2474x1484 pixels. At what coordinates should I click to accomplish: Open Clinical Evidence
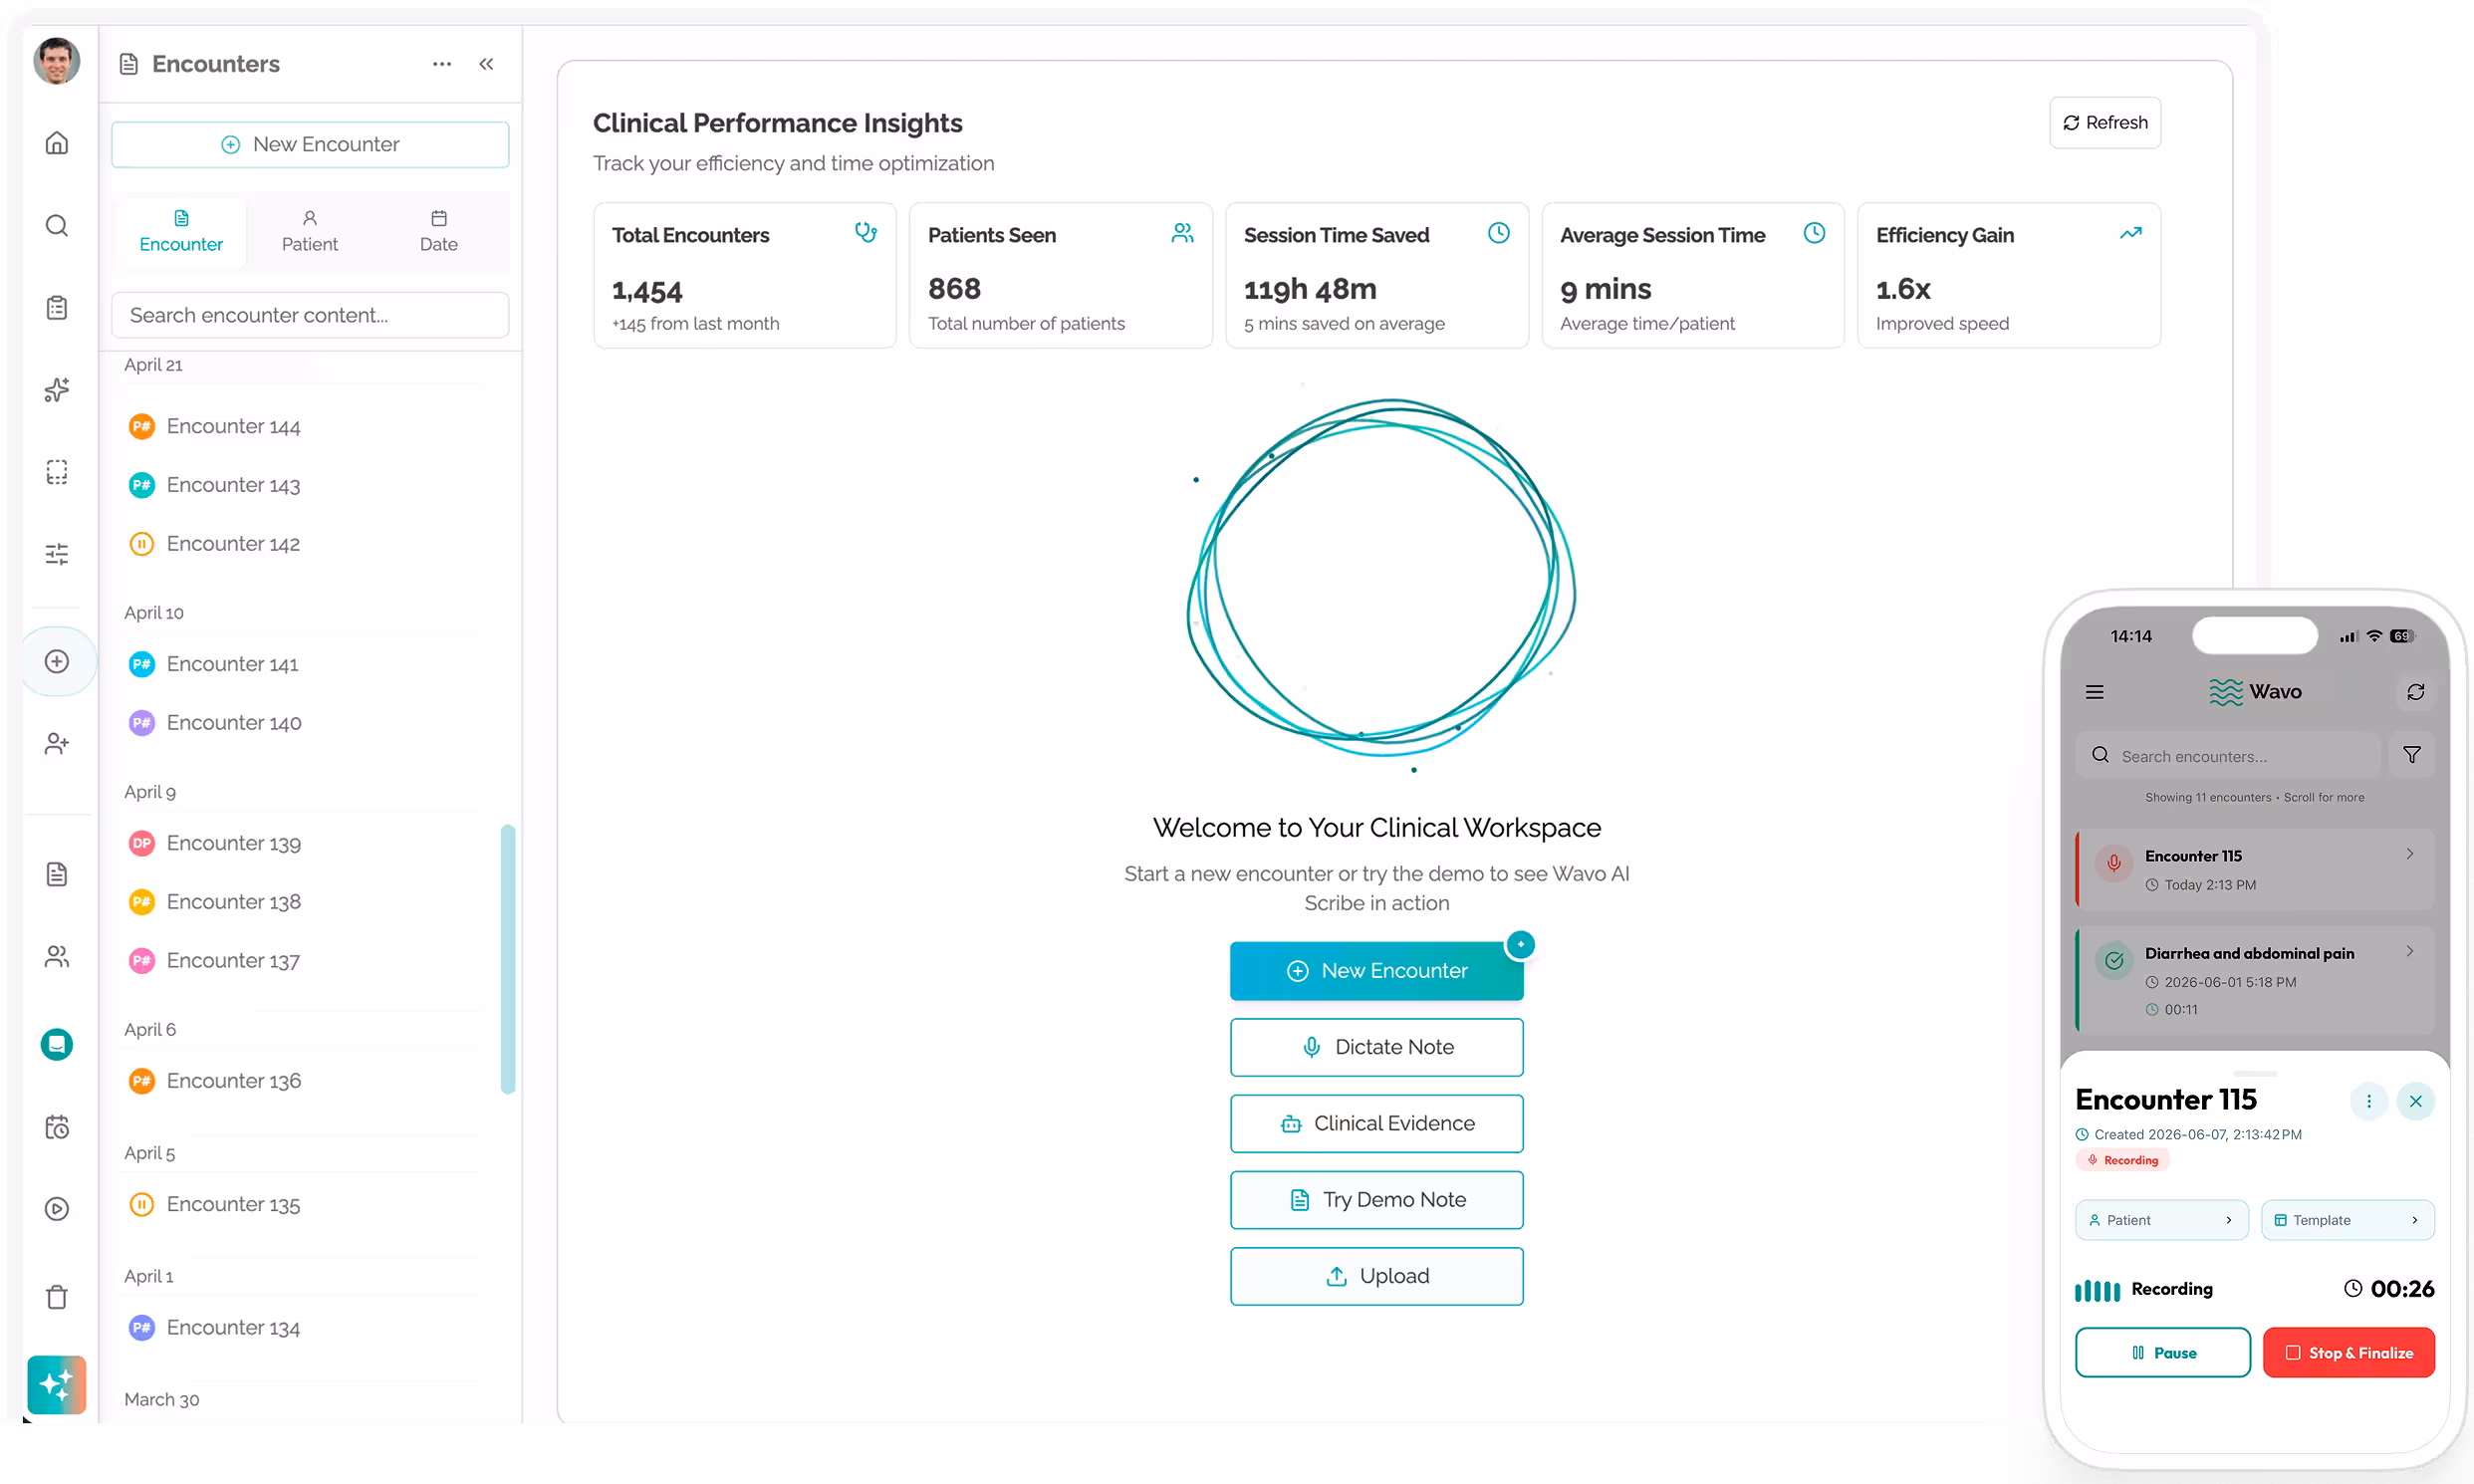pos(1376,1123)
